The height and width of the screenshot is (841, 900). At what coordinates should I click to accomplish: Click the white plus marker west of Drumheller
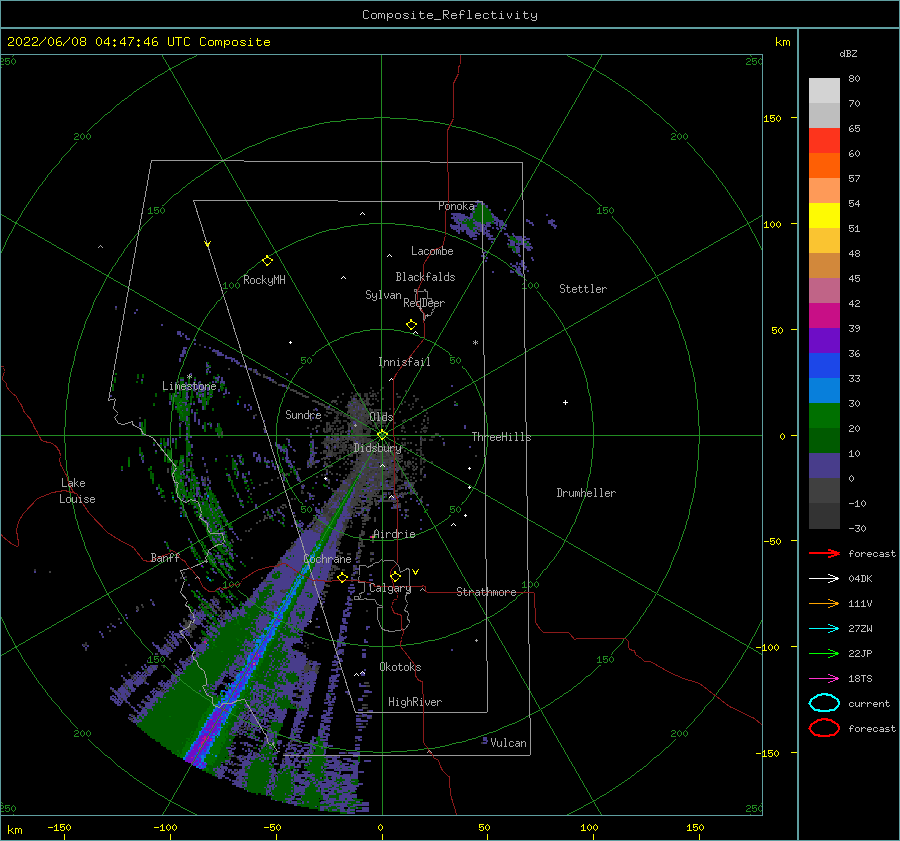(565, 402)
